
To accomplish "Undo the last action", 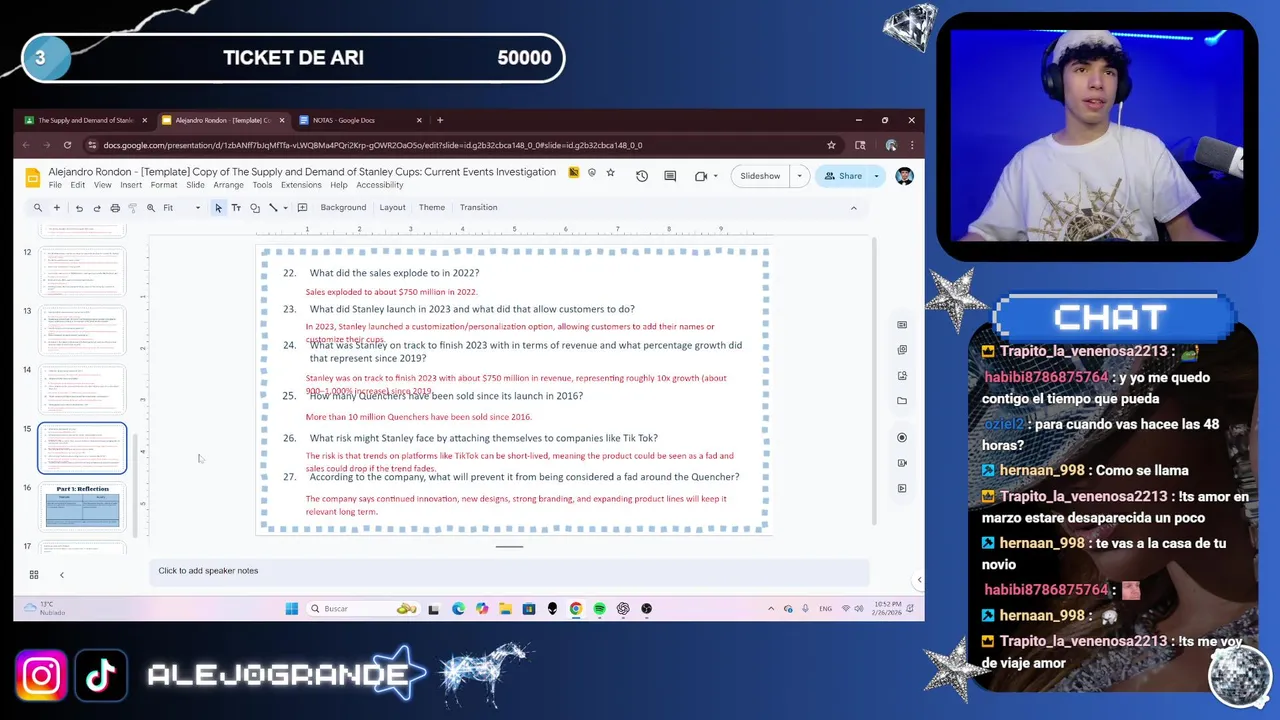I will click(79, 208).
